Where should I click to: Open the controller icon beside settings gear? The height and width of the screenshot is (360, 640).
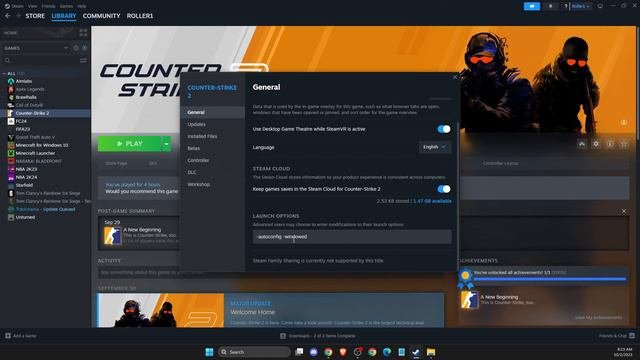click(x=582, y=144)
